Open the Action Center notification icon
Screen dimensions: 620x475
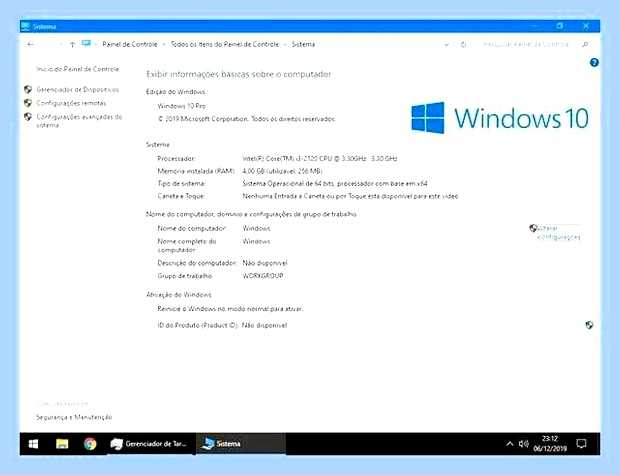point(581,444)
